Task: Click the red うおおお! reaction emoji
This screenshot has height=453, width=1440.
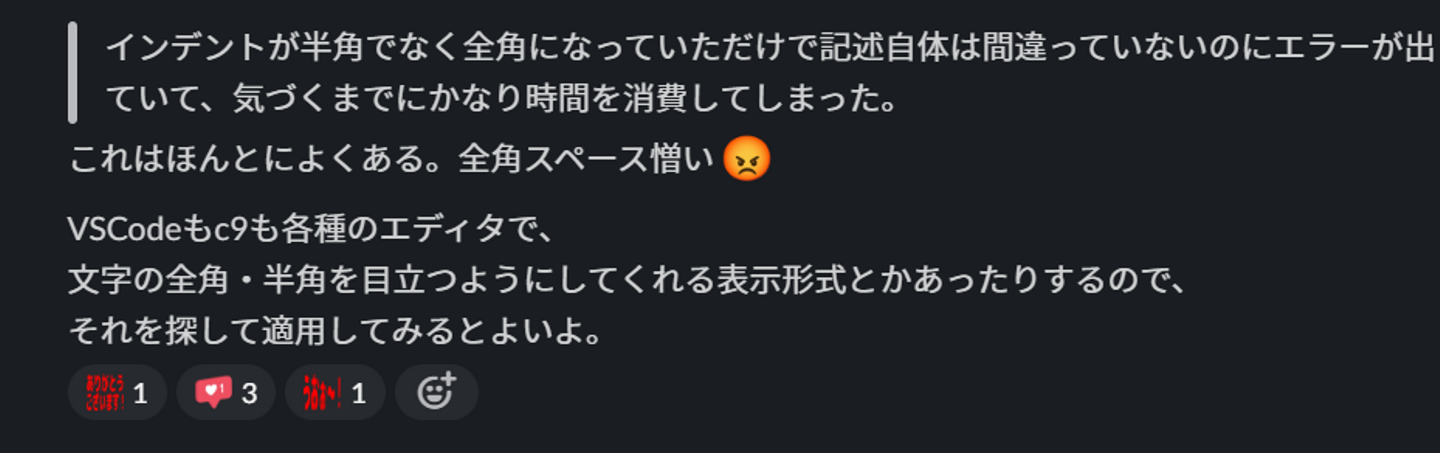Action: 322,393
